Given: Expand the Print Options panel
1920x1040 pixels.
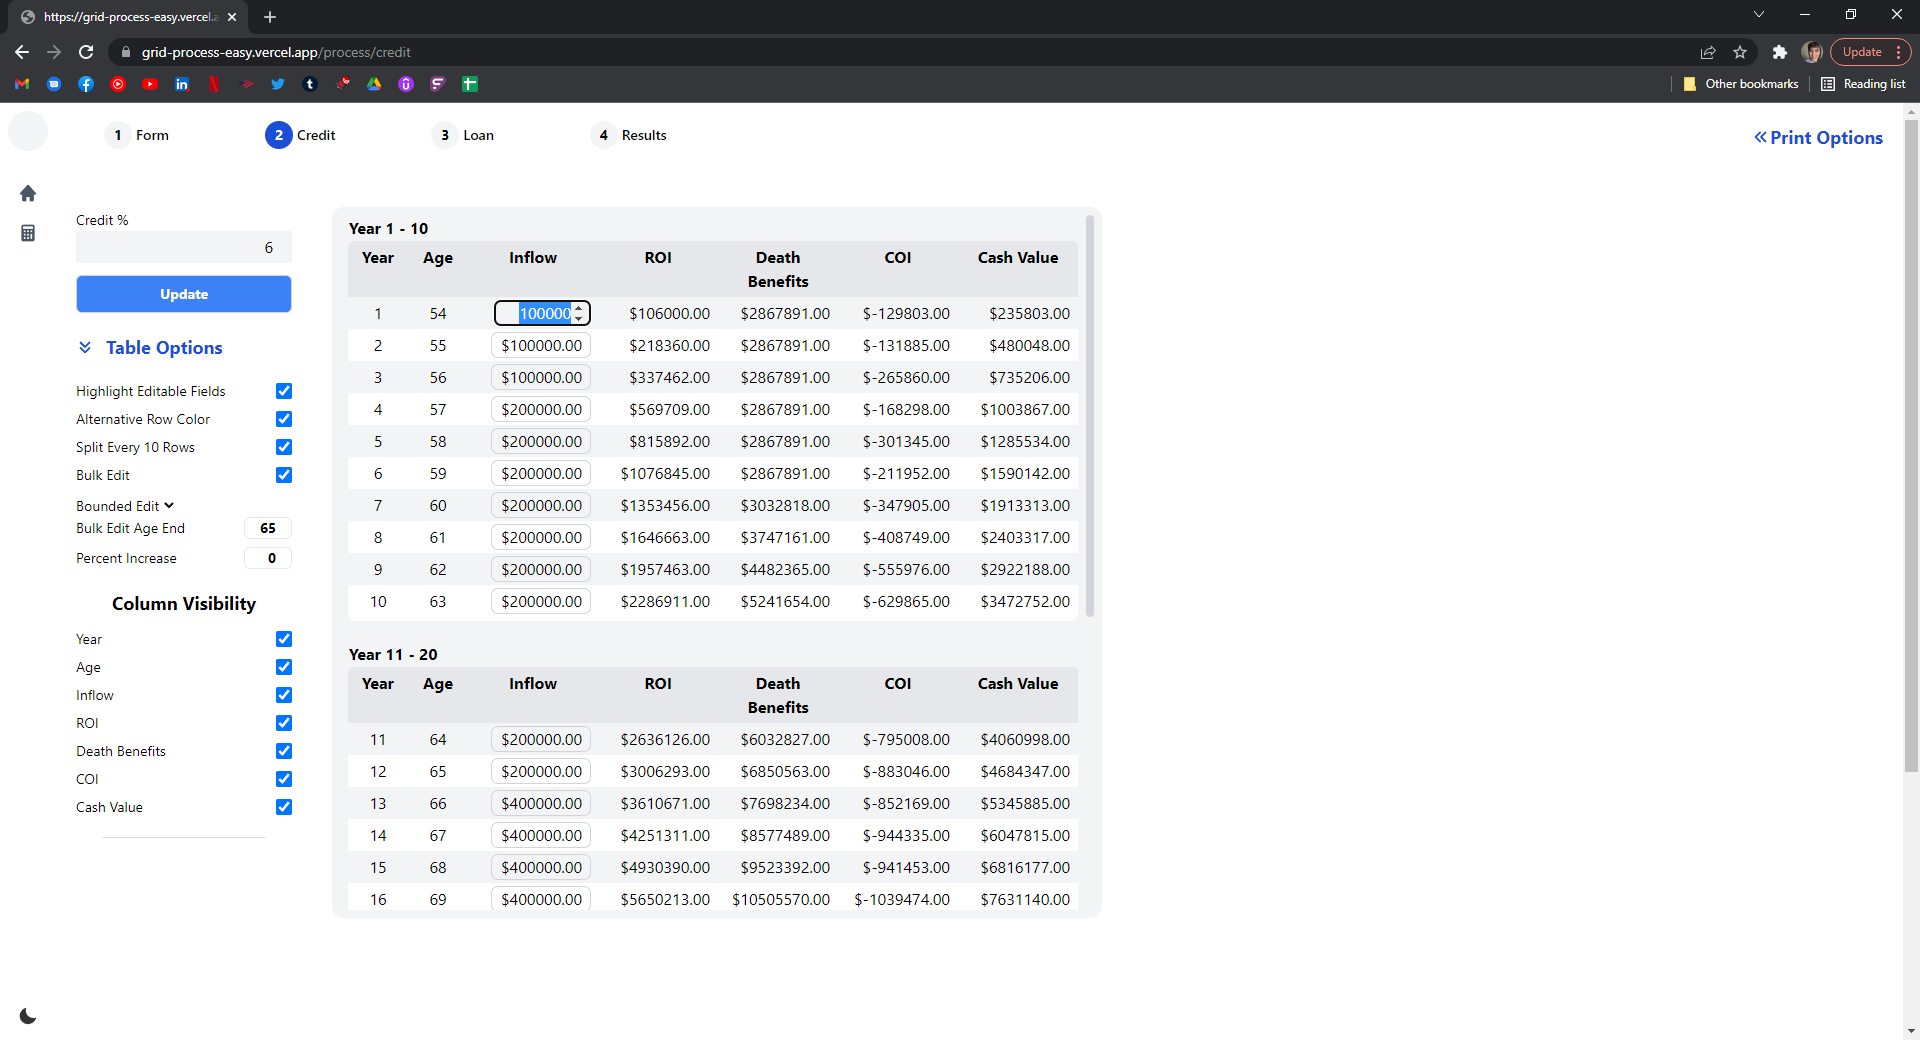Looking at the screenshot, I should pos(1817,138).
